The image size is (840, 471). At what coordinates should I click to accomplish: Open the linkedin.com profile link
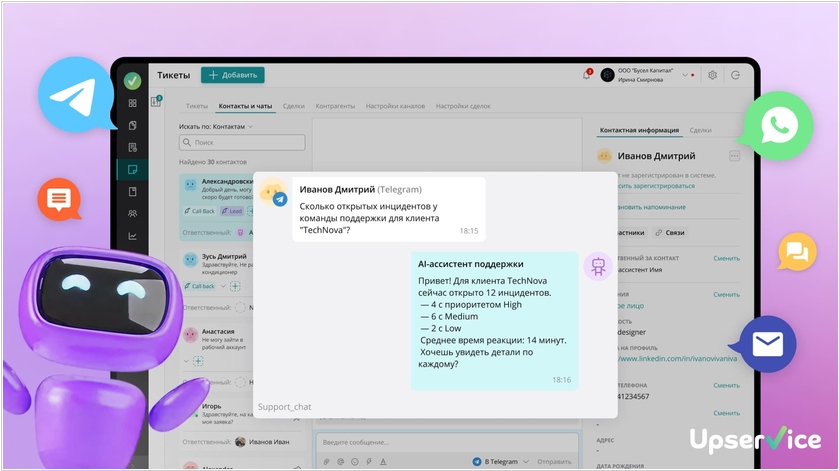(x=678, y=358)
